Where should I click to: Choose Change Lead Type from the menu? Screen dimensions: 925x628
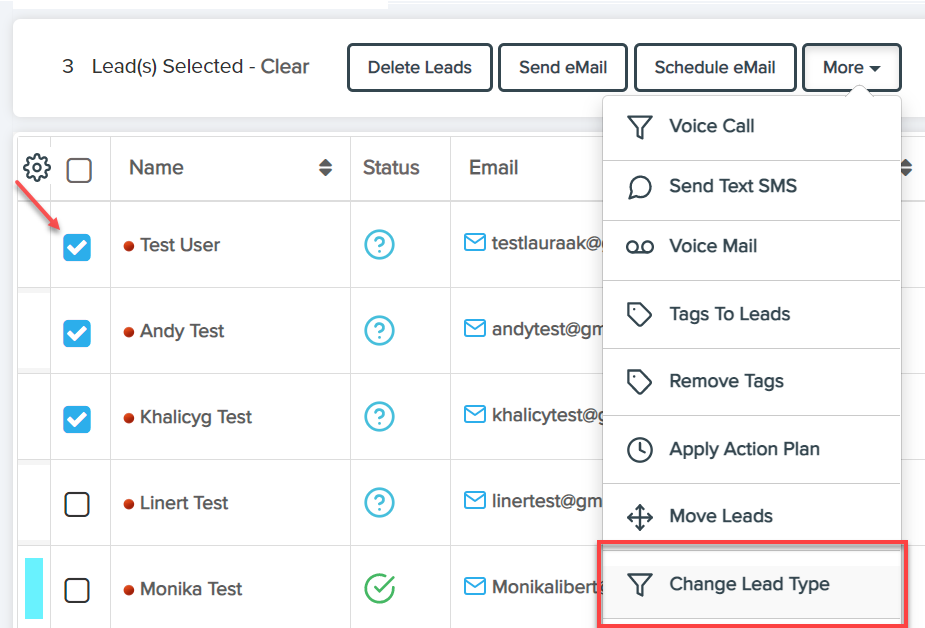click(x=749, y=584)
